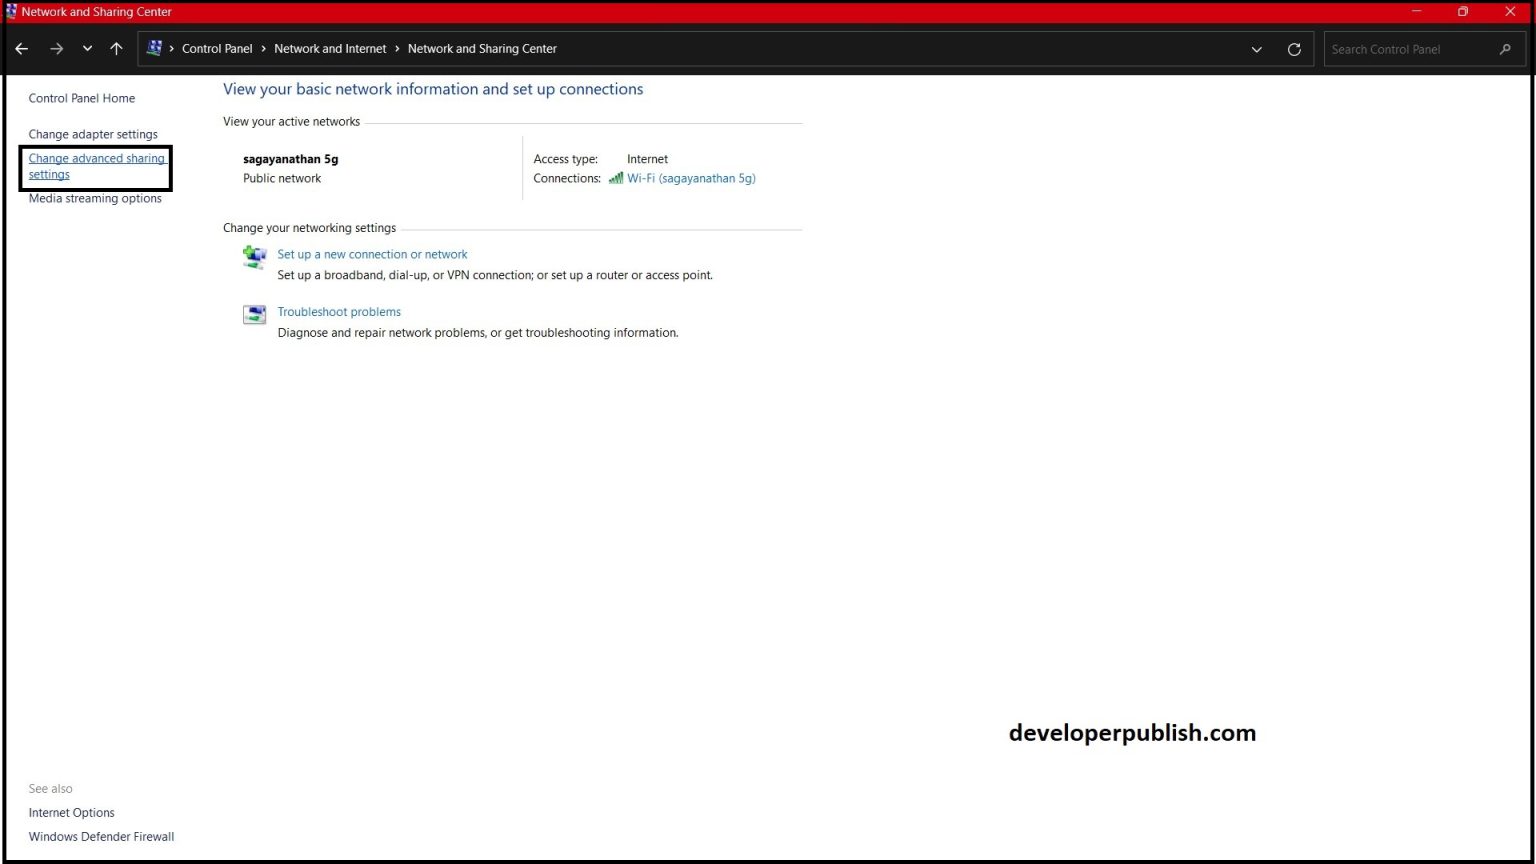This screenshot has width=1536, height=864.
Task: Click the Control Panel icon in address bar
Action: (154, 48)
